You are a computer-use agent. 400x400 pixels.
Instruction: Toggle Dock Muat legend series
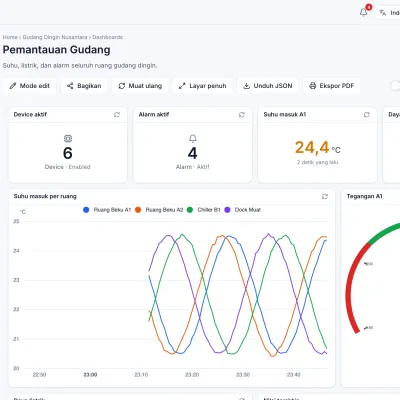click(243, 210)
